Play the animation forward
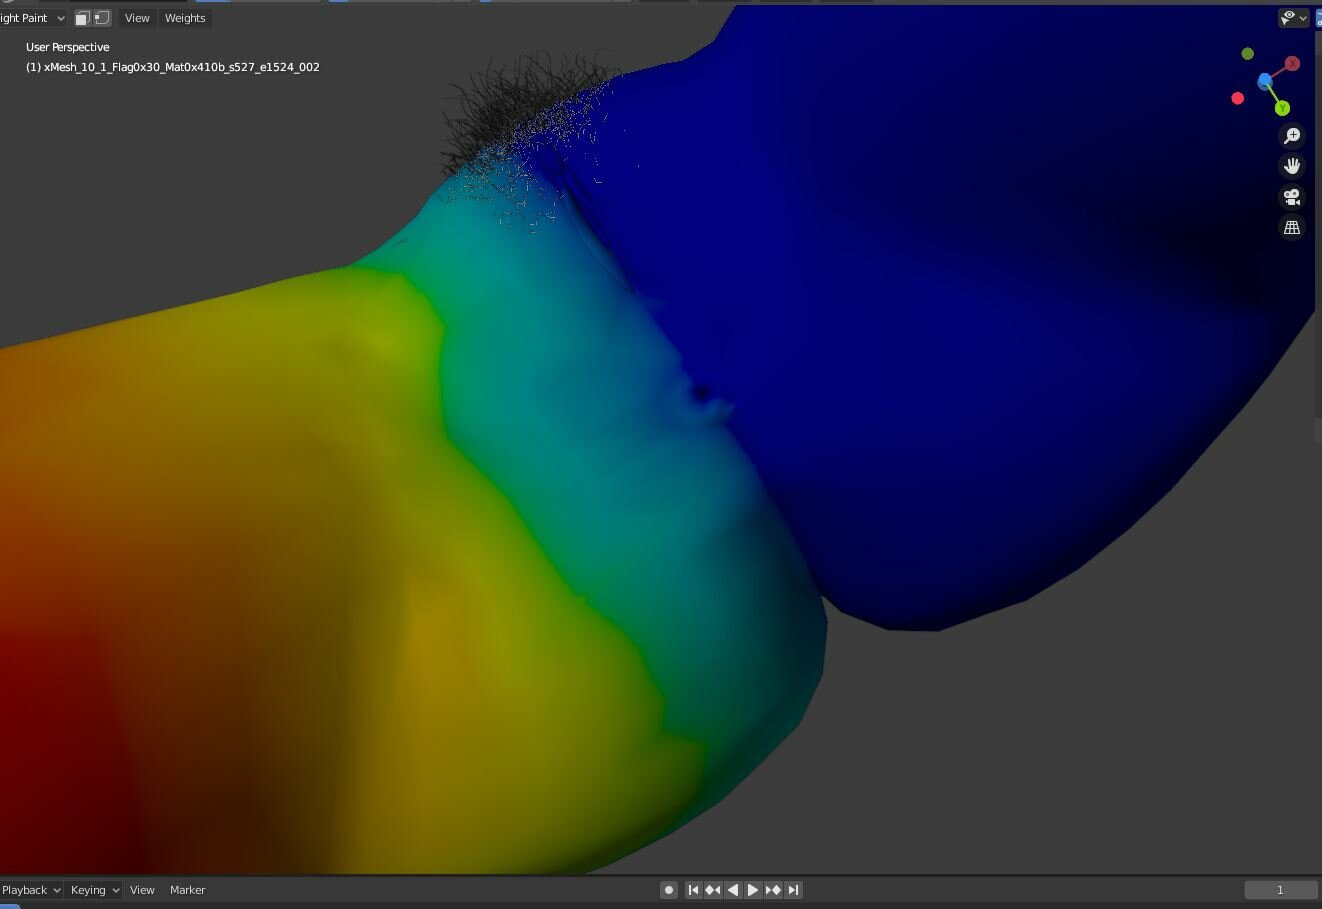Viewport: 1322px width, 909px height. 753,890
